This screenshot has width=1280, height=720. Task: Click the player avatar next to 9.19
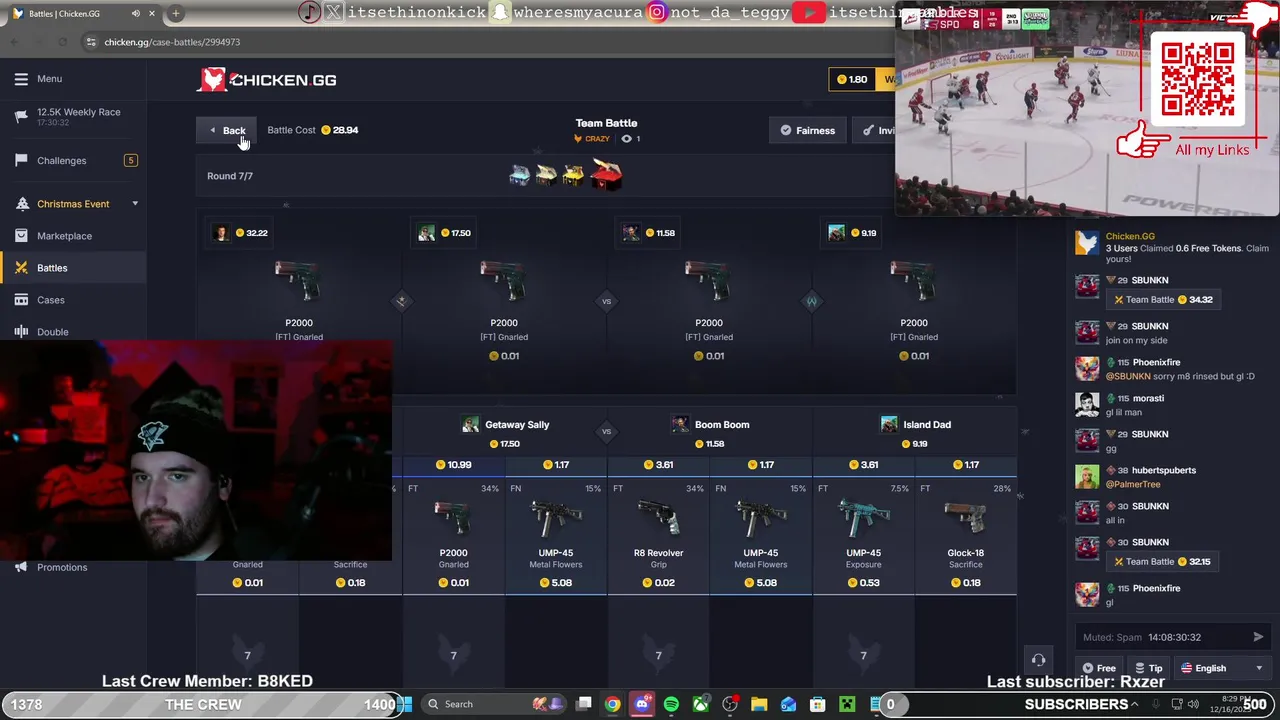point(836,233)
